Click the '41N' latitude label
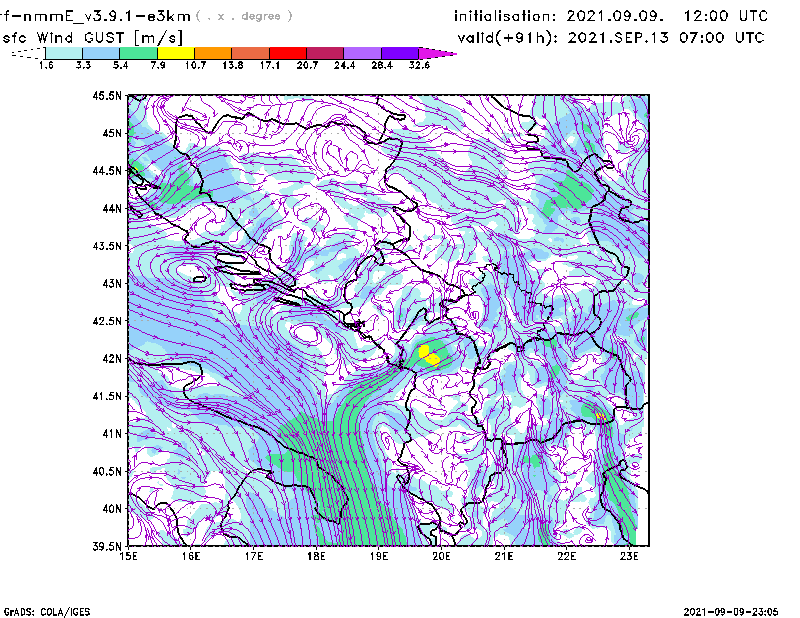The width and height of the screenshot is (800, 618). (x=112, y=434)
